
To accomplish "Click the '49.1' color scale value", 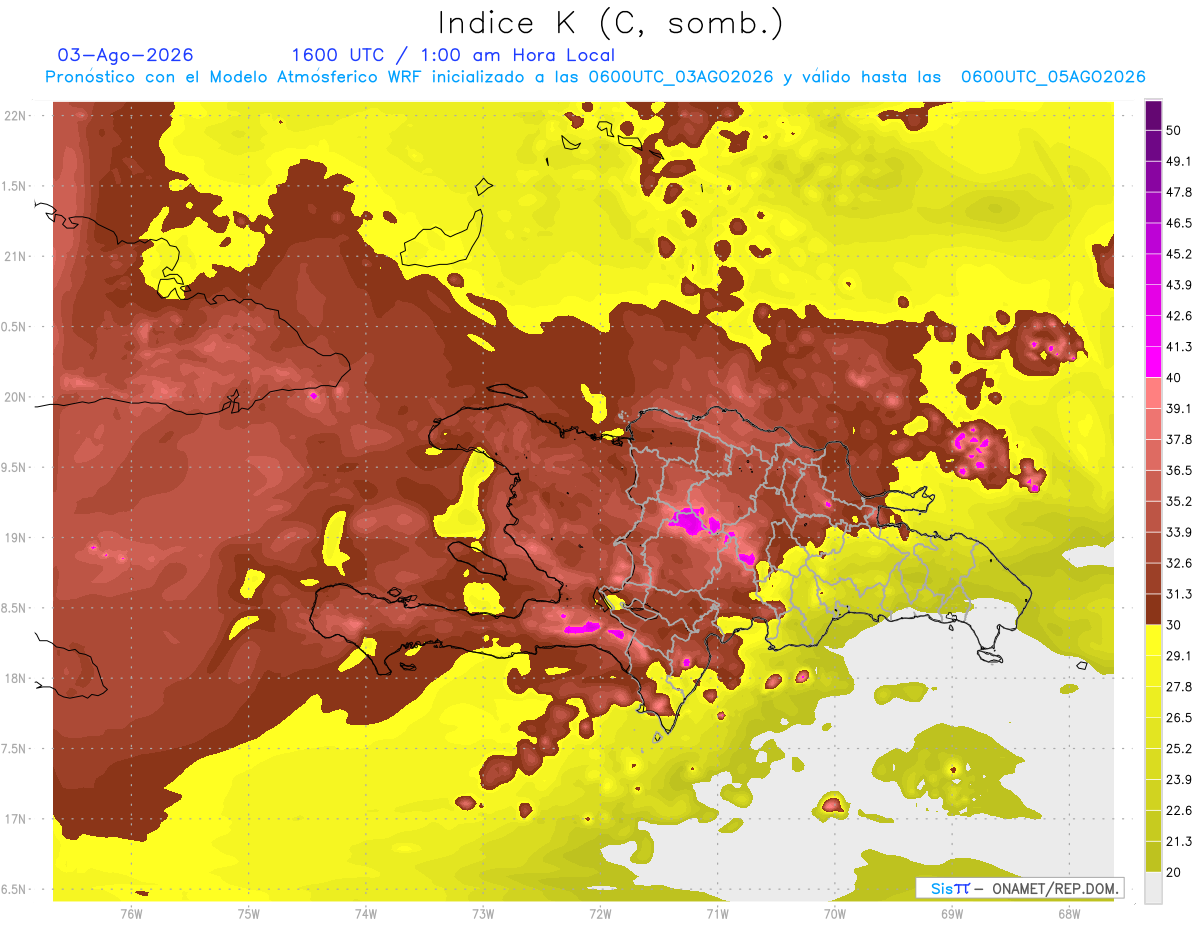I will (1179, 161).
